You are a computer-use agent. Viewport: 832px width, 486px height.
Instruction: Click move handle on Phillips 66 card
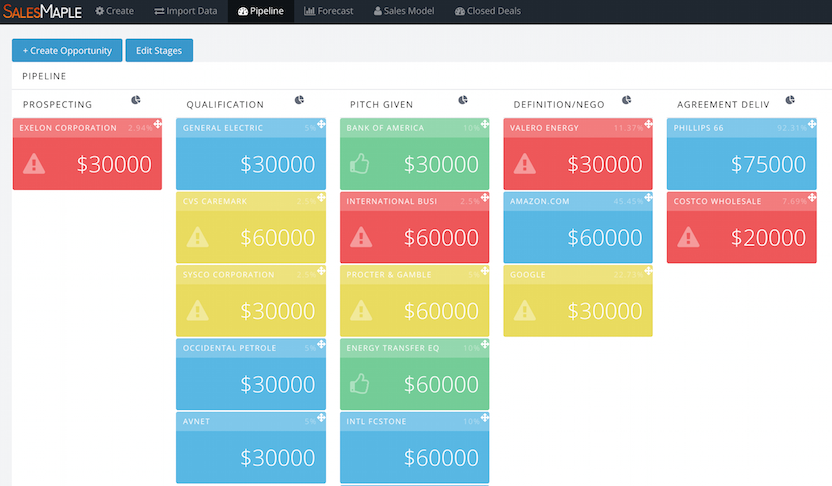pos(811,125)
